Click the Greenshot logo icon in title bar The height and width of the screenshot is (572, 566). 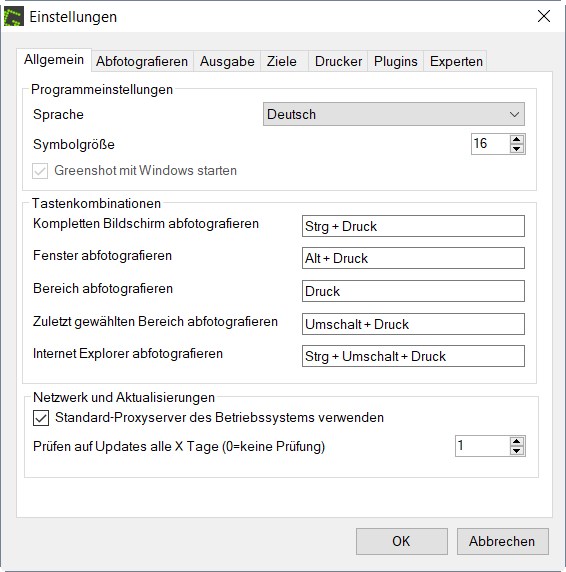[x=13, y=16]
